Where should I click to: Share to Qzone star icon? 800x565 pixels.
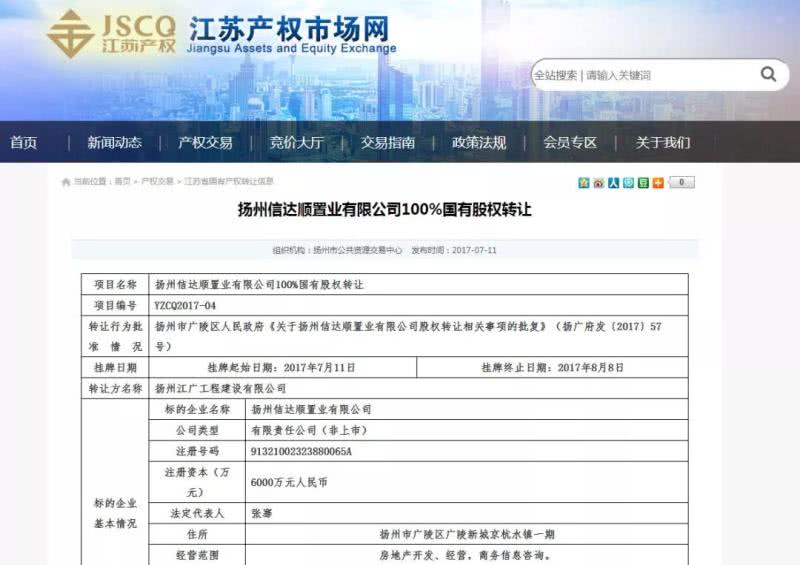click(584, 182)
